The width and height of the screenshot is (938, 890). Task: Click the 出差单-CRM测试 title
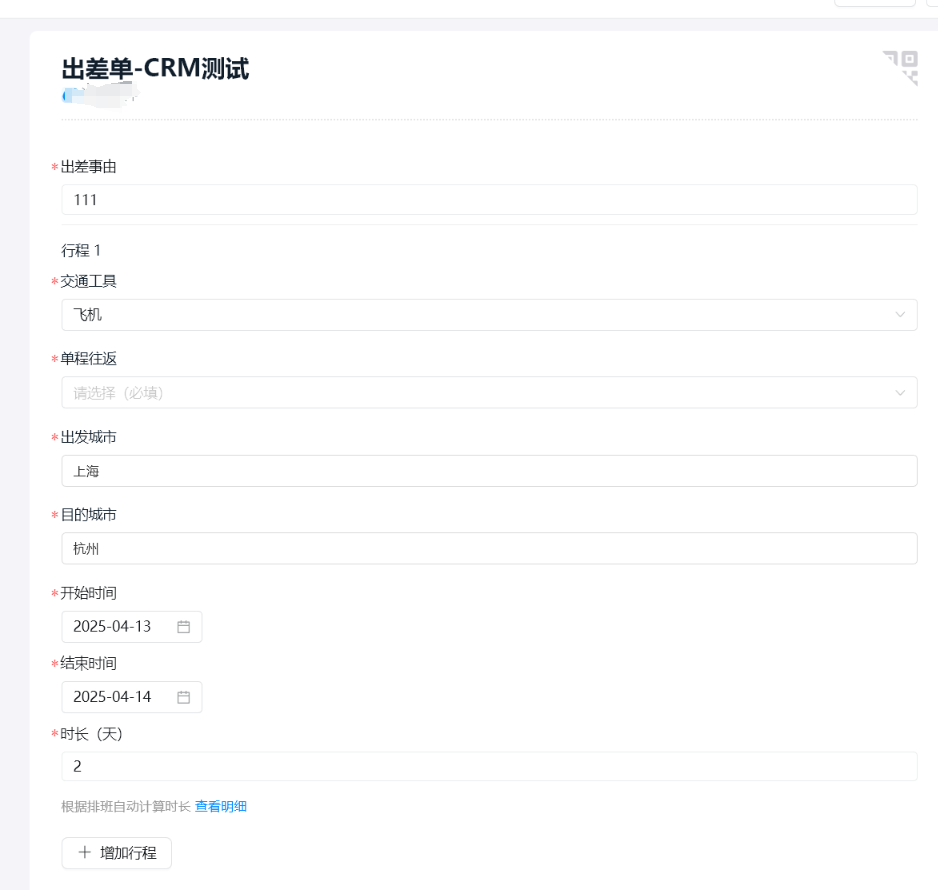click(155, 68)
